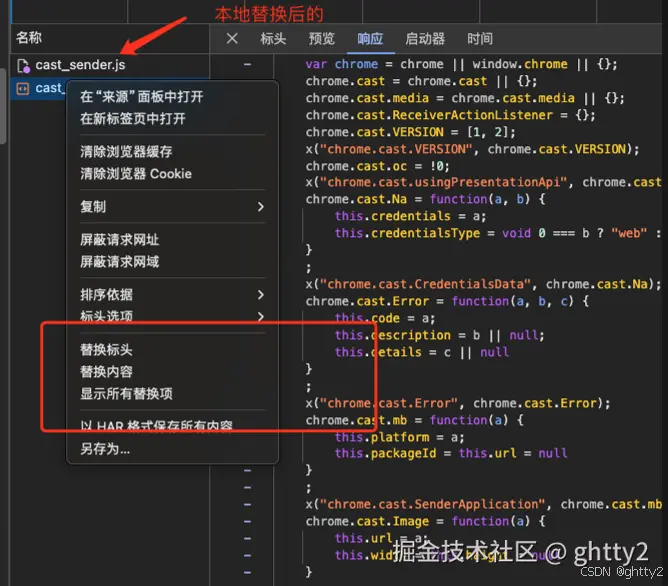The width and height of the screenshot is (668, 586).
Task: Click the 复制 submenu arrow
Action: [x=261, y=207]
